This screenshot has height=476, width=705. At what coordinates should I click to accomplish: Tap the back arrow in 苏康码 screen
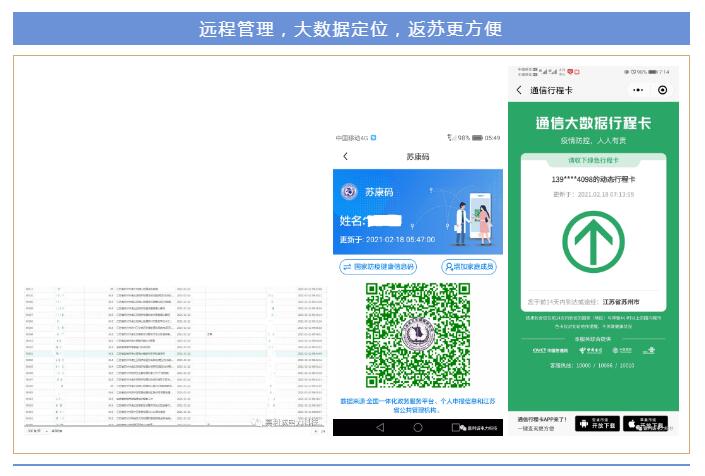[345, 156]
